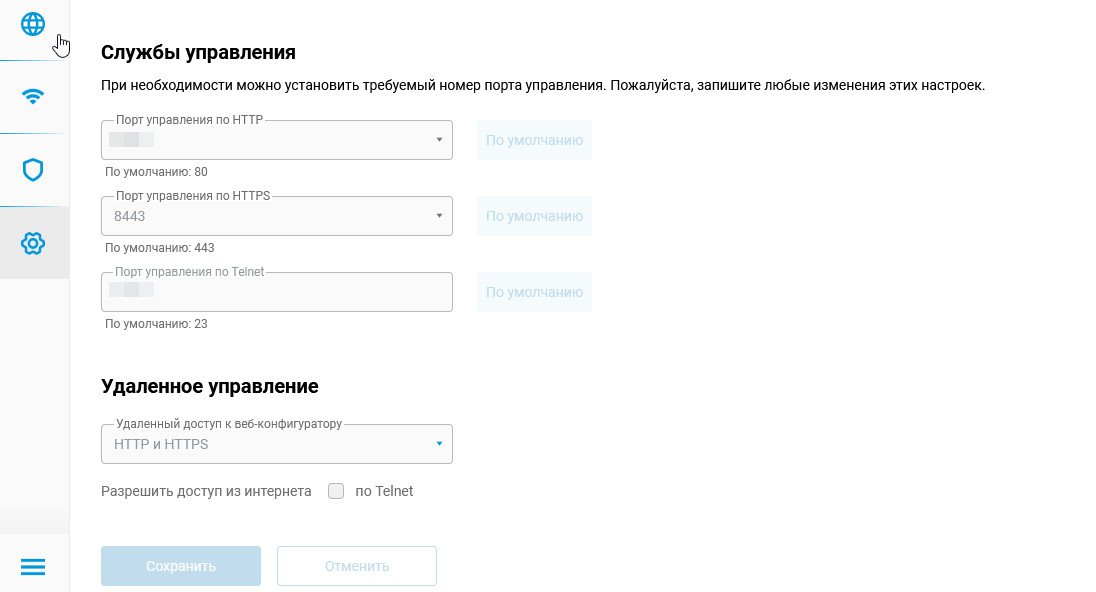The width and height of the screenshot is (1096, 592).
Task: Open the remote web configurator access dropdown
Action: [439, 444]
